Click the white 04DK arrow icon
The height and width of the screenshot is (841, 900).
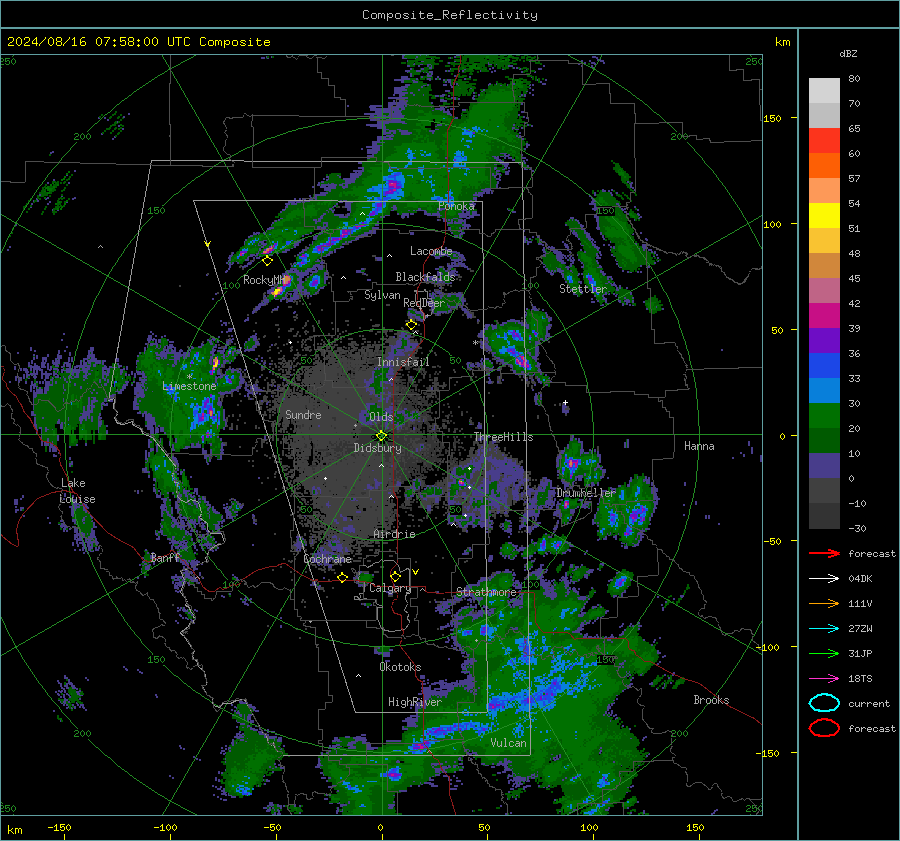[824, 579]
